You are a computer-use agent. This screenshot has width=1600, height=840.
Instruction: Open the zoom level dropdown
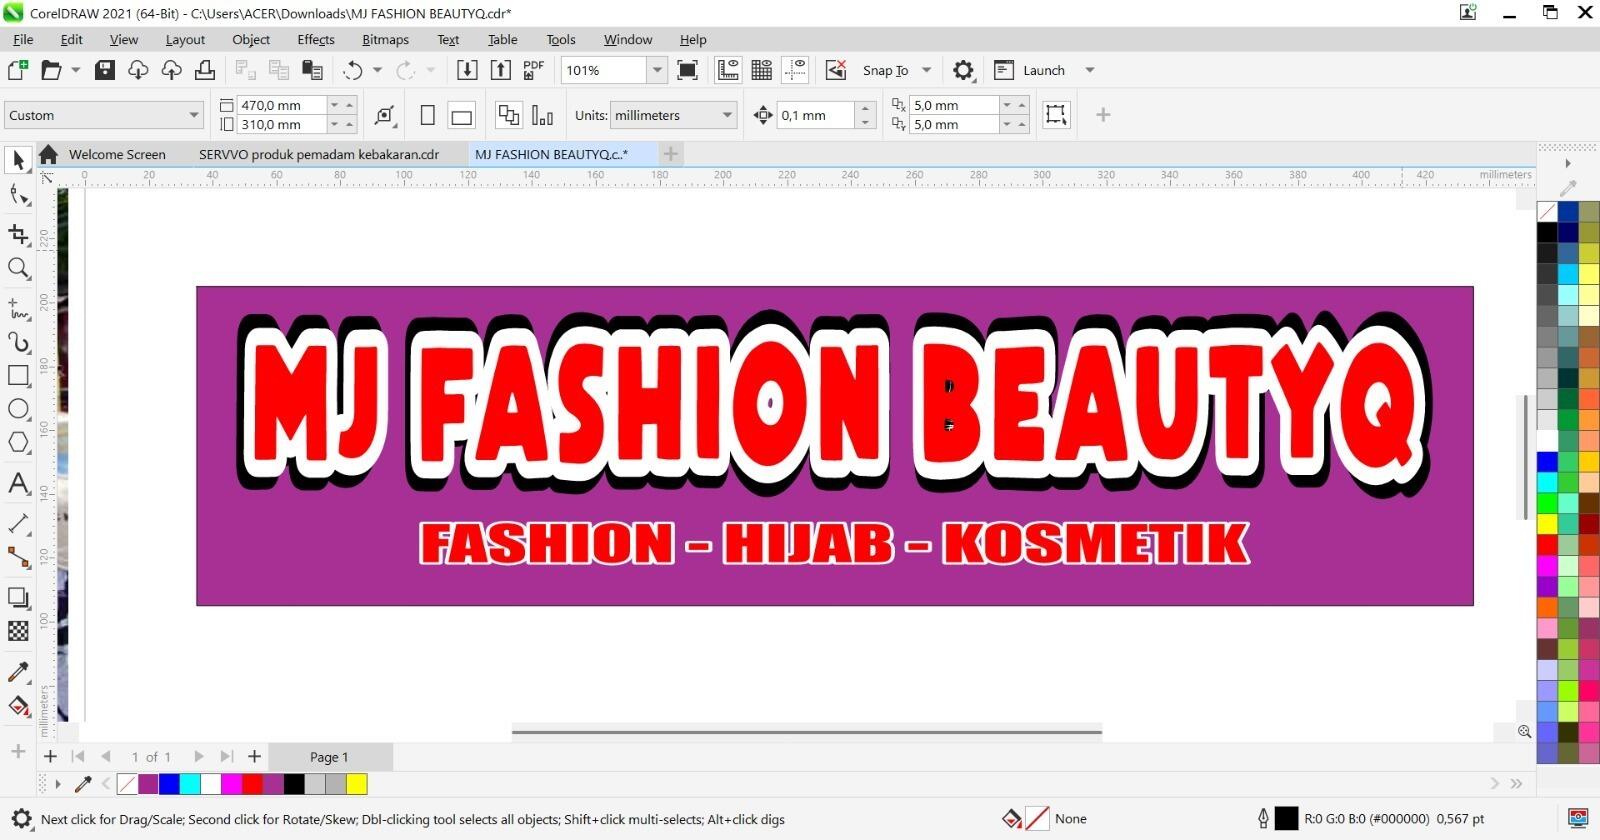(x=657, y=70)
